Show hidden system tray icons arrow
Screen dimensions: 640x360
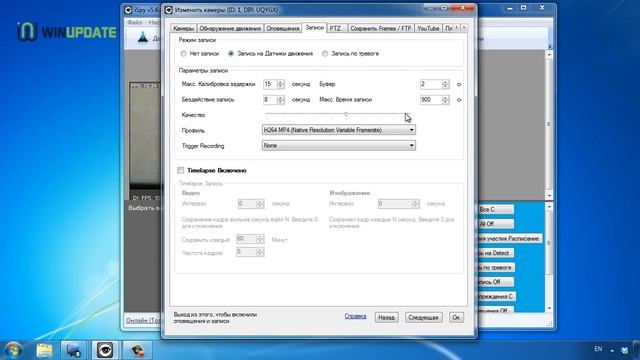pyautogui.click(x=612, y=350)
